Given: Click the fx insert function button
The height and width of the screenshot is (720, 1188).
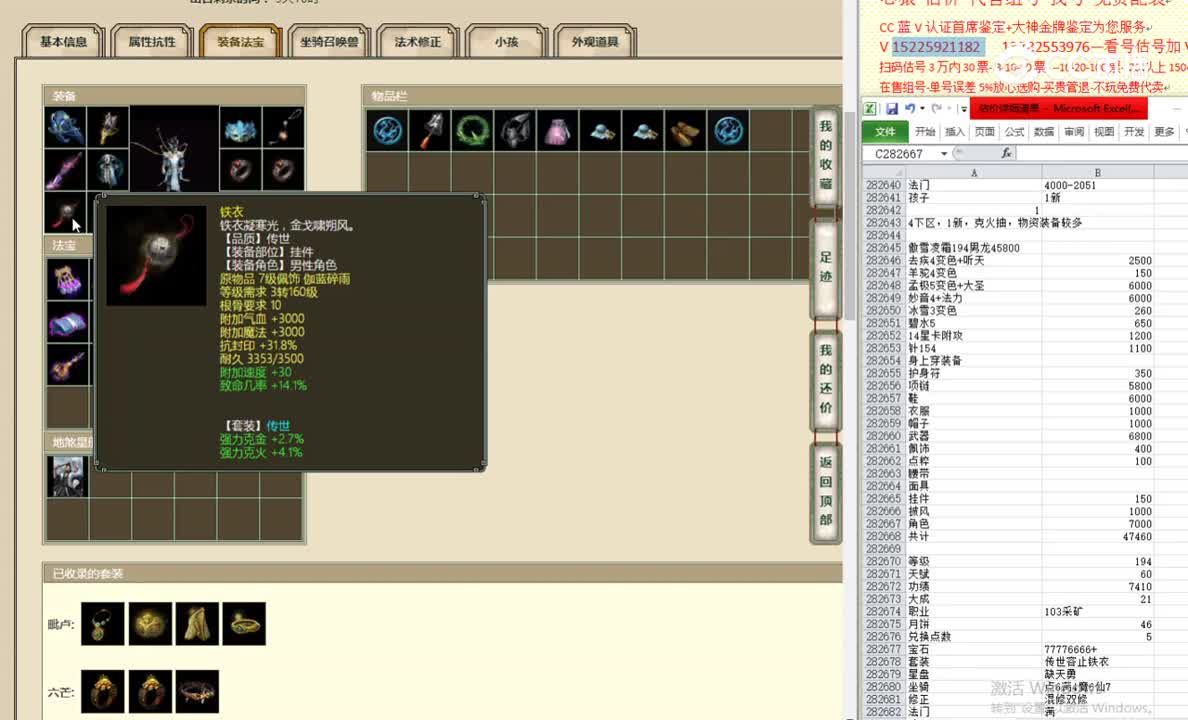Looking at the screenshot, I should (1006, 154).
